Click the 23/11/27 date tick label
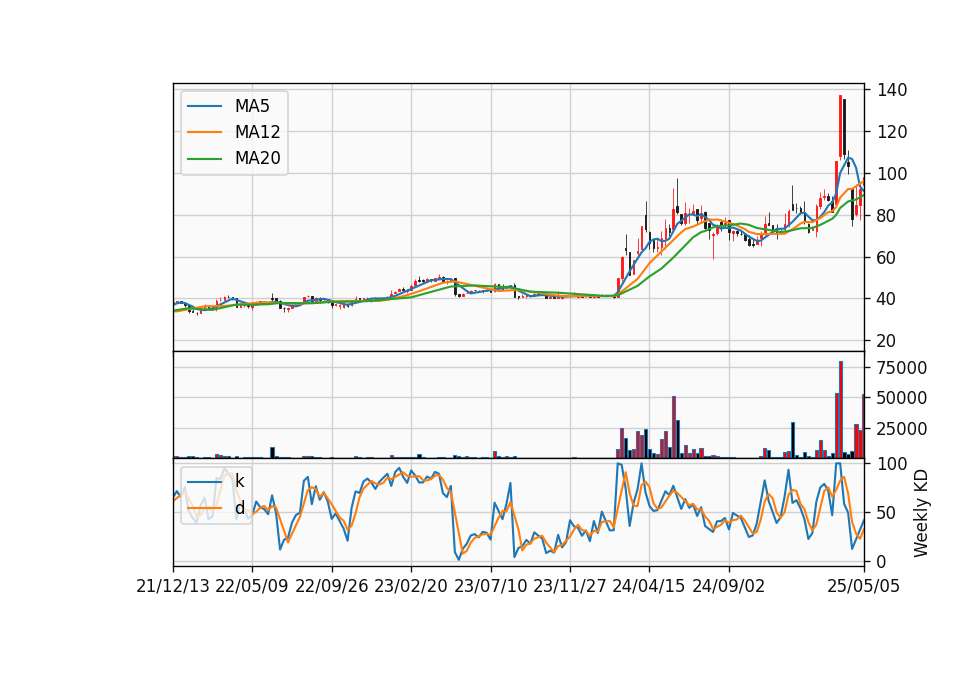 click(x=570, y=586)
